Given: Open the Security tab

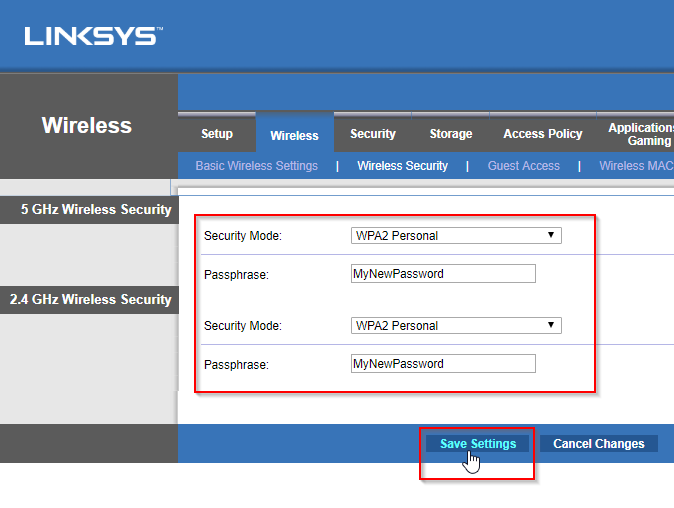Looking at the screenshot, I should pyautogui.click(x=373, y=133).
